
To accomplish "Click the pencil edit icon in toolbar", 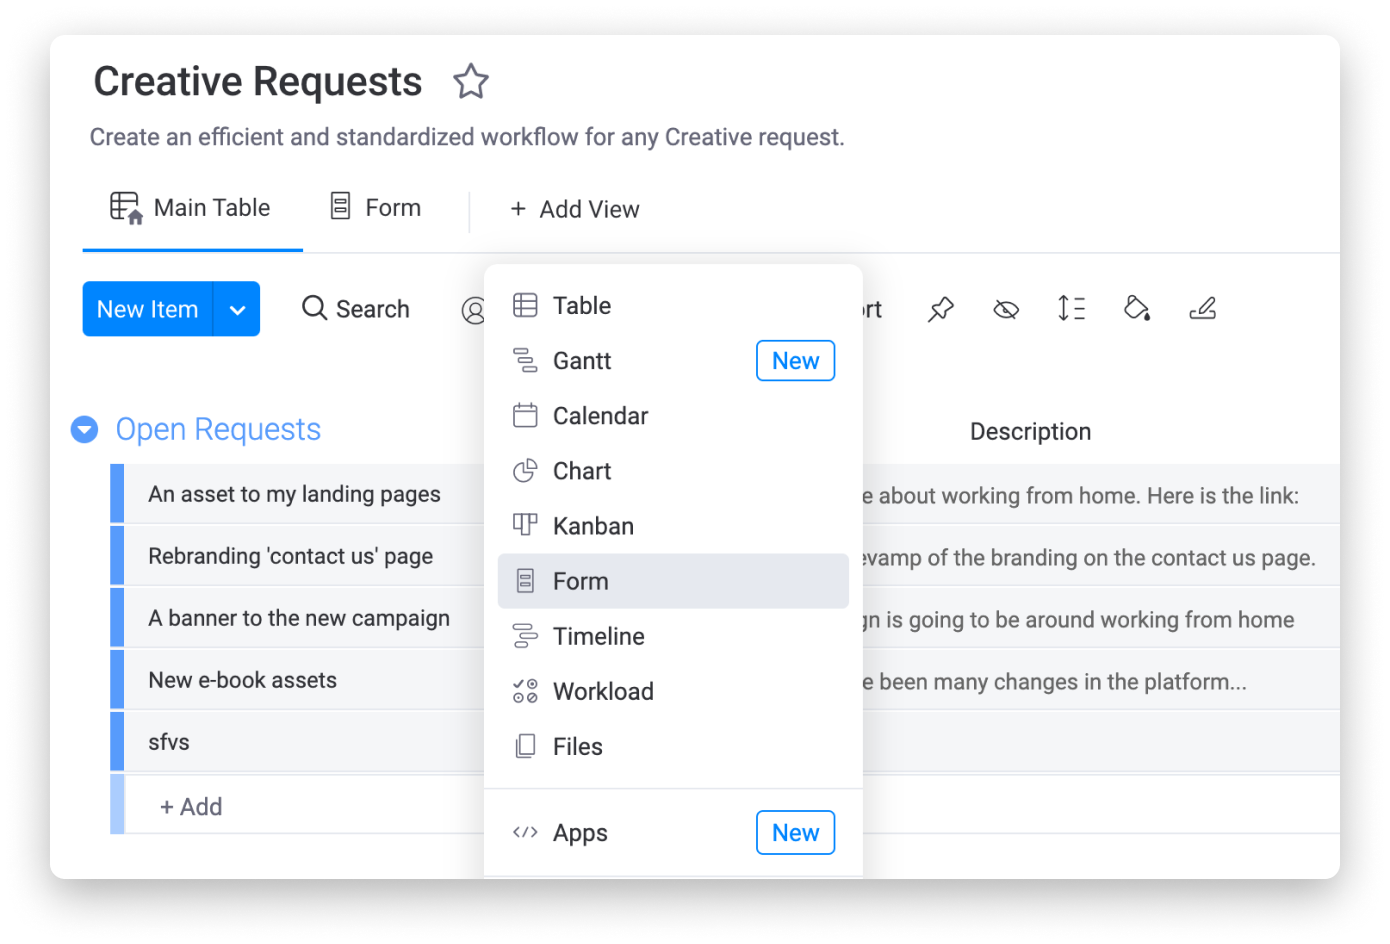I will coord(1203,308).
